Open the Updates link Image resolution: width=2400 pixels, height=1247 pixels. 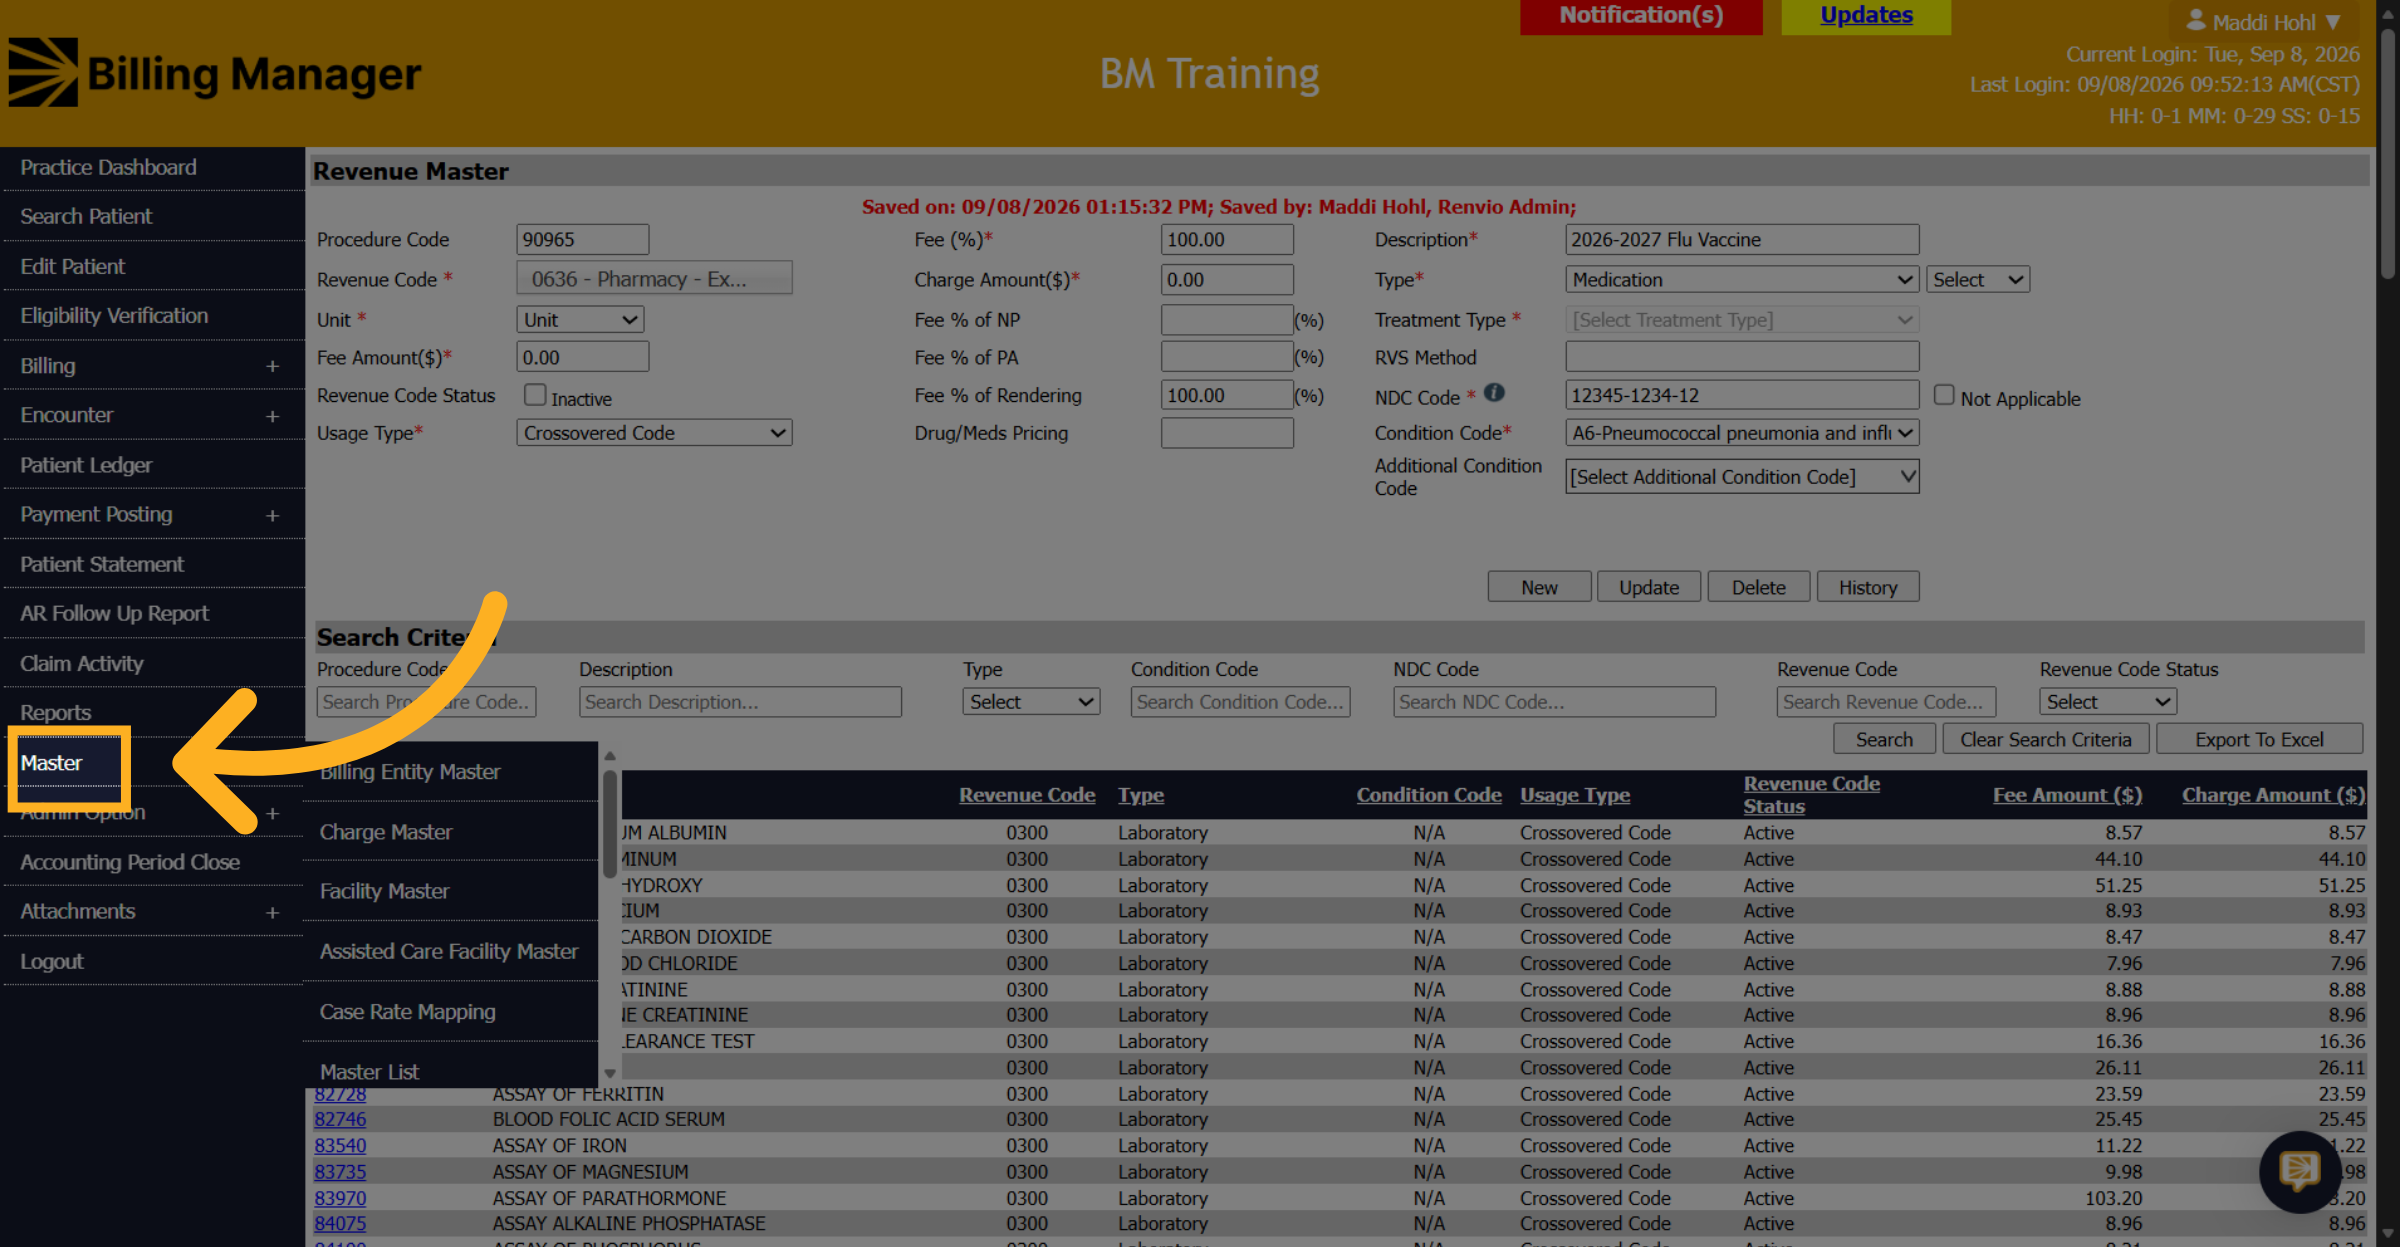click(1866, 16)
